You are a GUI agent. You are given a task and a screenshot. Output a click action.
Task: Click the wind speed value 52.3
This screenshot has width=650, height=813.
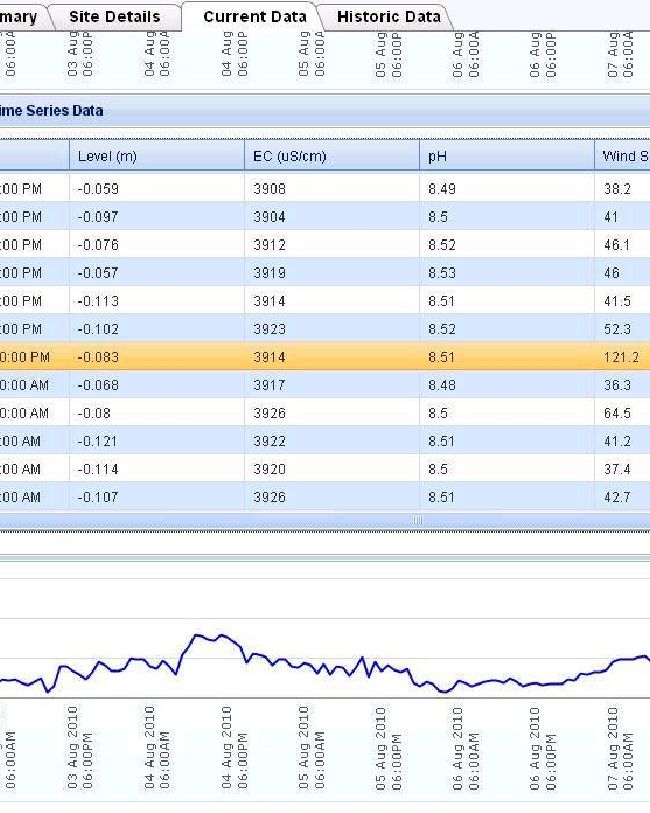point(617,329)
